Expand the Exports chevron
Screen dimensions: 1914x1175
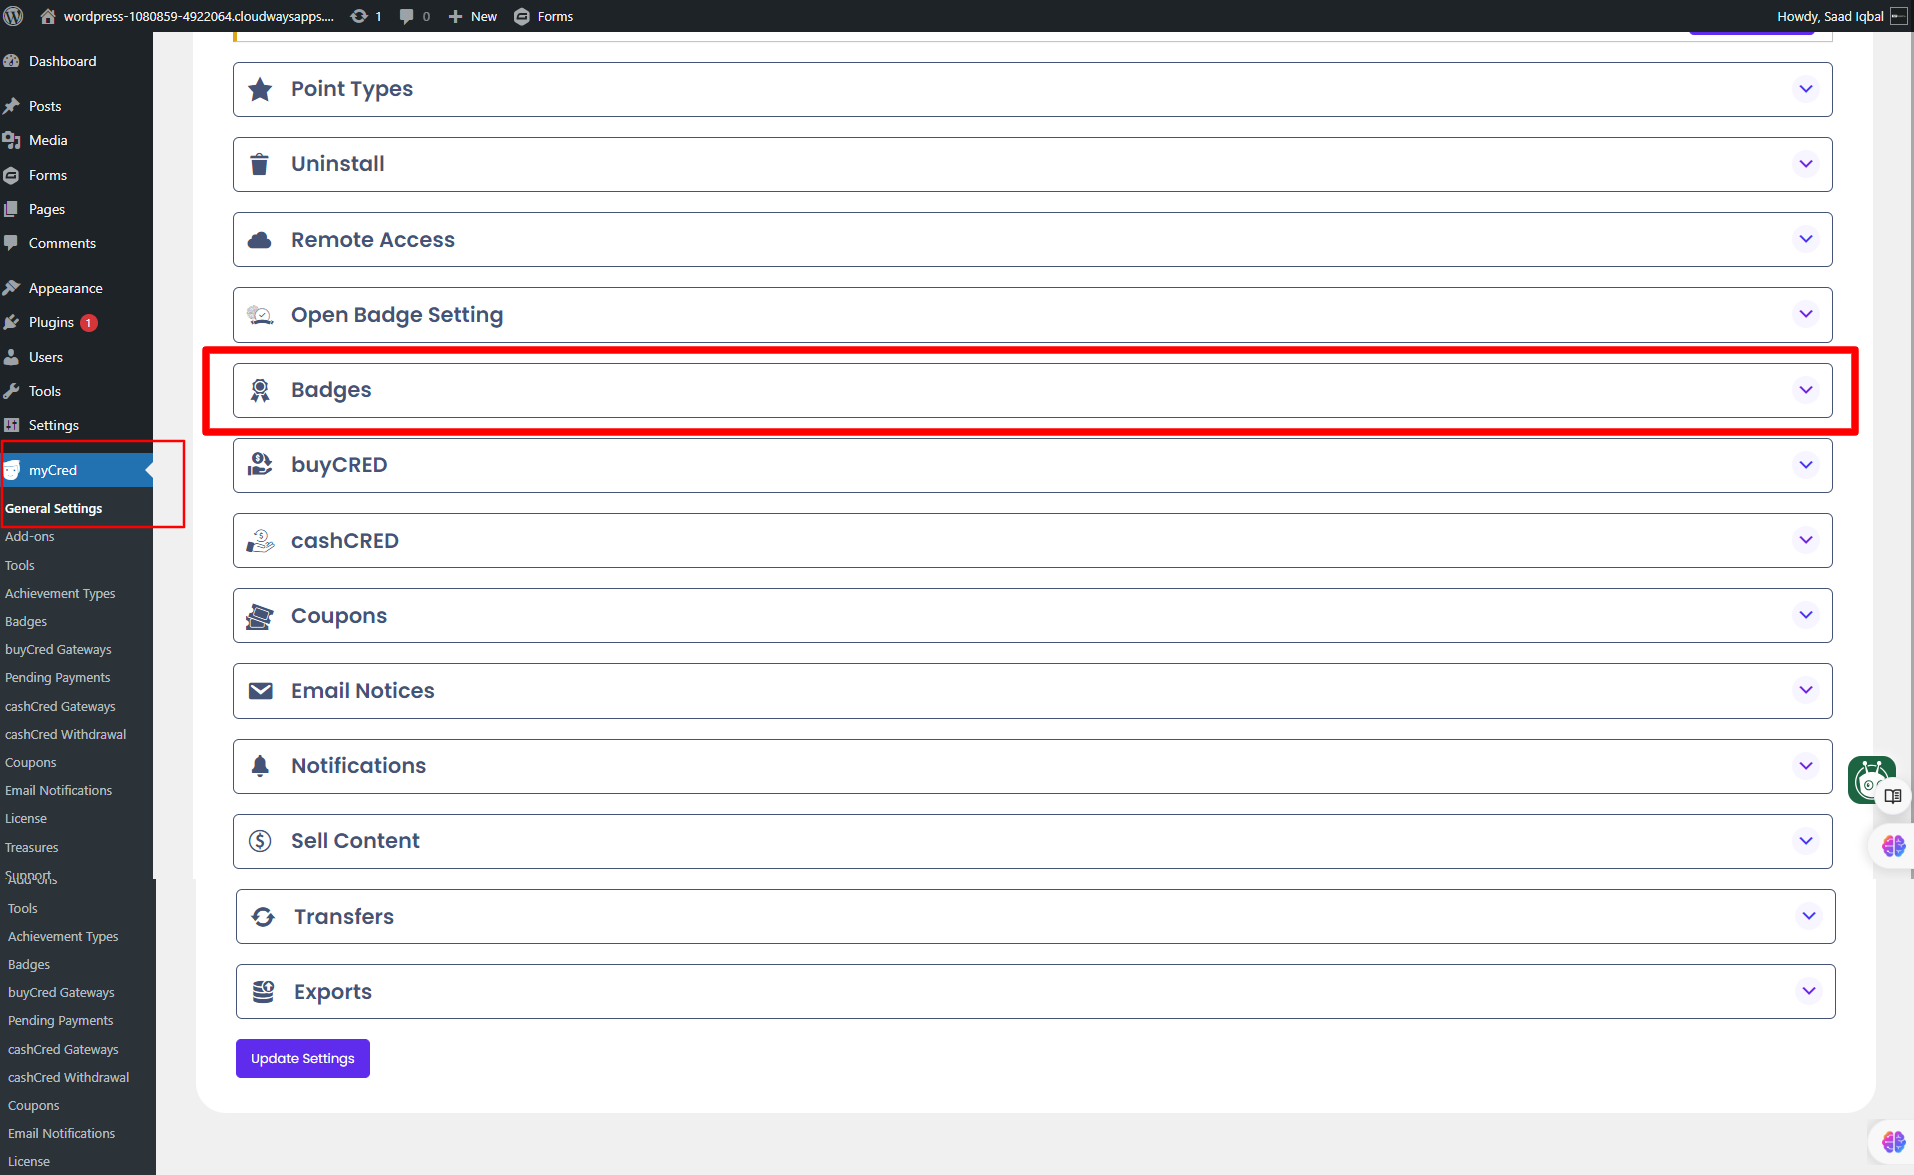(x=1809, y=991)
